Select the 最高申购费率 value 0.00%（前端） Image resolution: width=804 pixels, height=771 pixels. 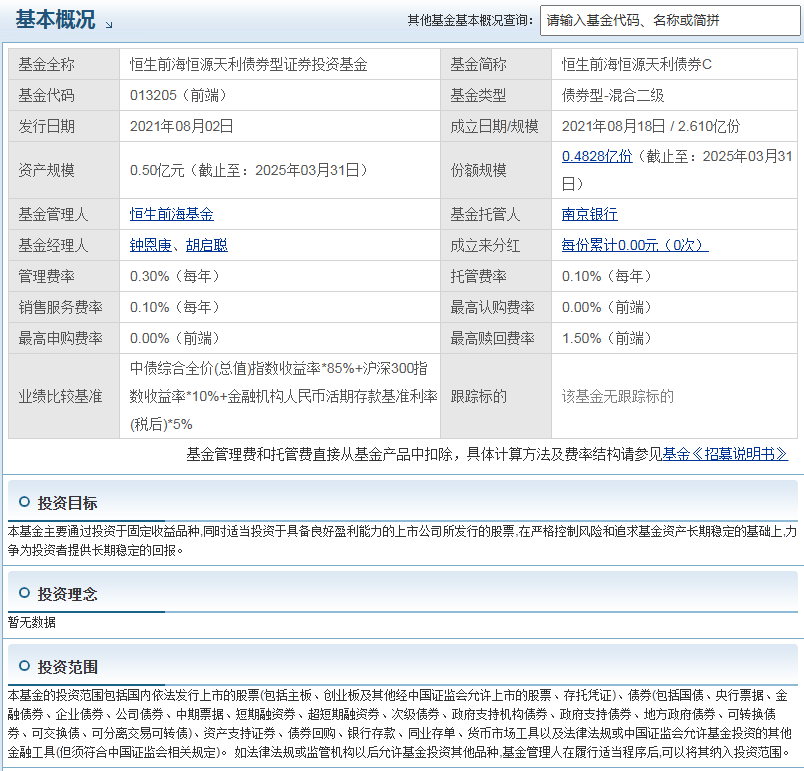[x=175, y=338]
